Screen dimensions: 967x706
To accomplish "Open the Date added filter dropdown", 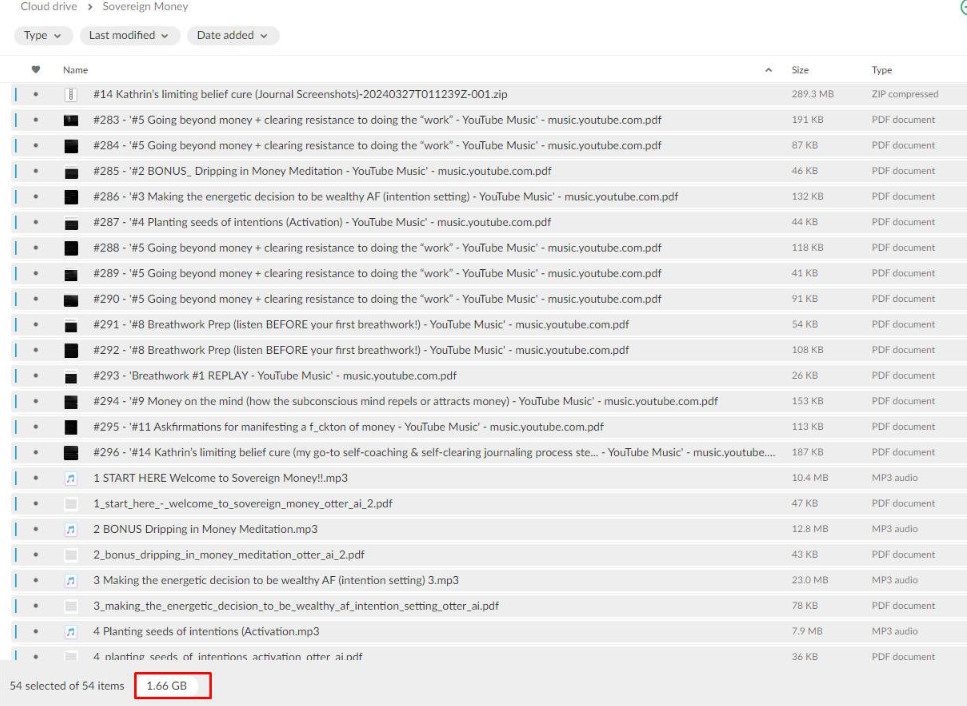I will click(x=232, y=35).
